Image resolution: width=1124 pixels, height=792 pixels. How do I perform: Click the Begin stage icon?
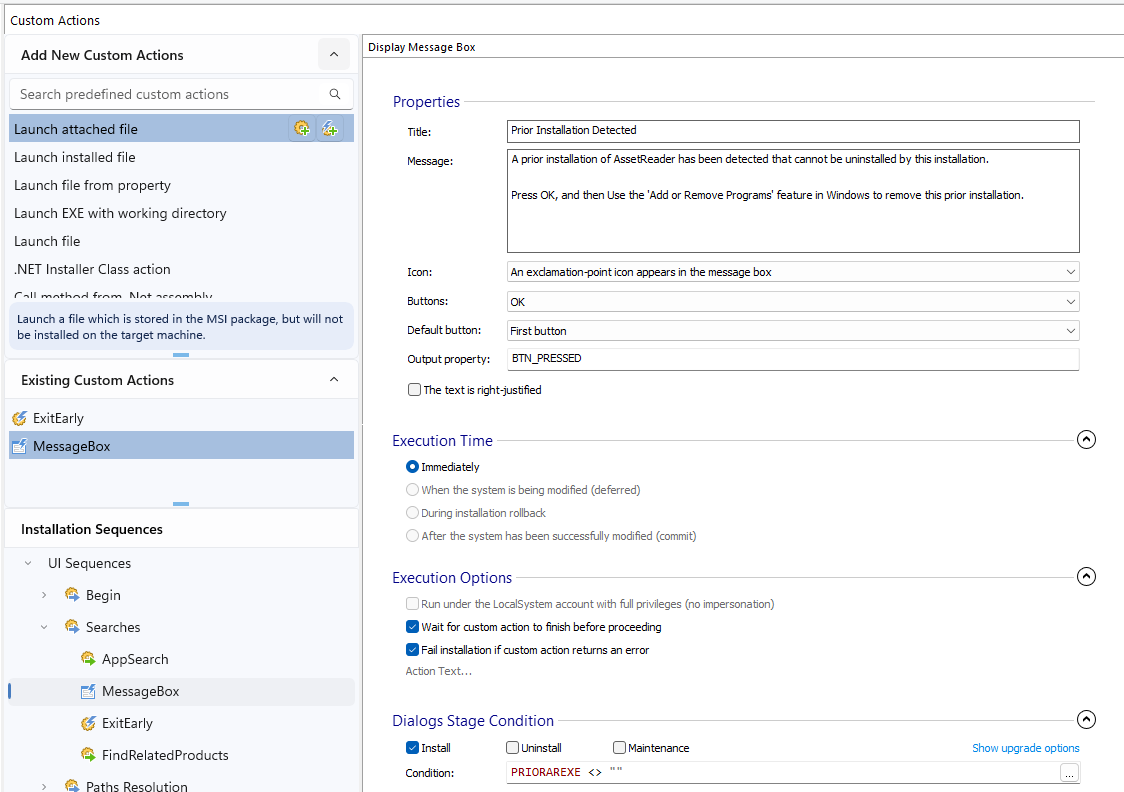[72, 595]
